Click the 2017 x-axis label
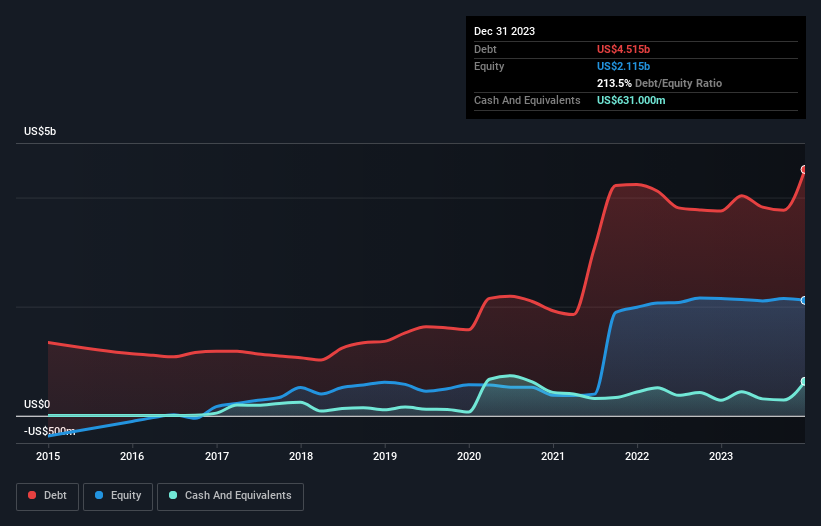The height and width of the screenshot is (526, 821). click(x=217, y=456)
